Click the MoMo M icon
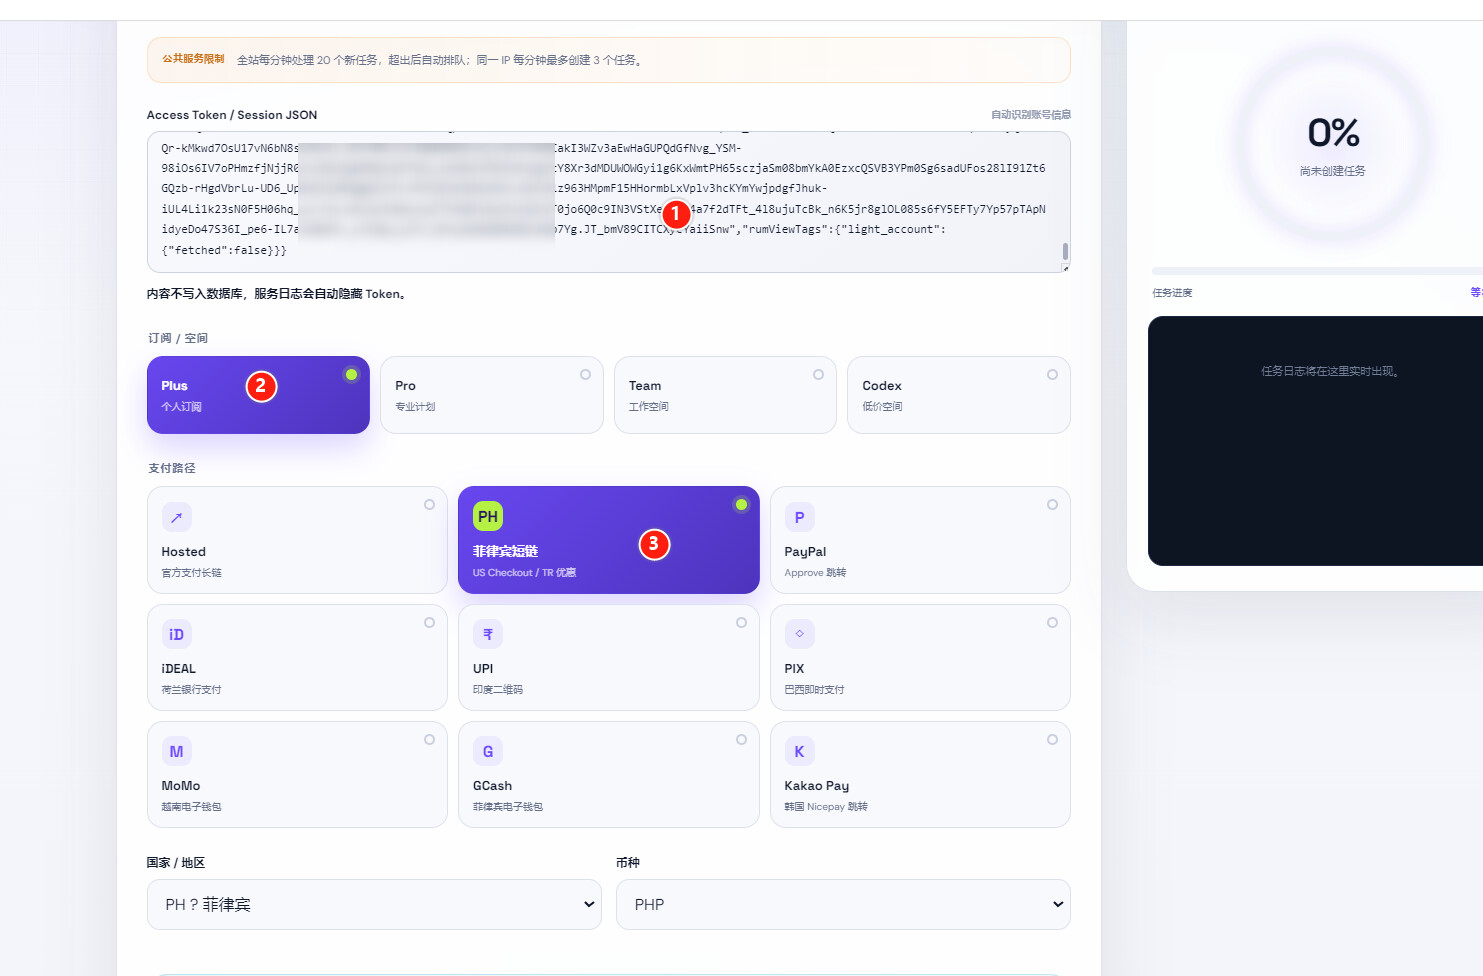 [176, 751]
